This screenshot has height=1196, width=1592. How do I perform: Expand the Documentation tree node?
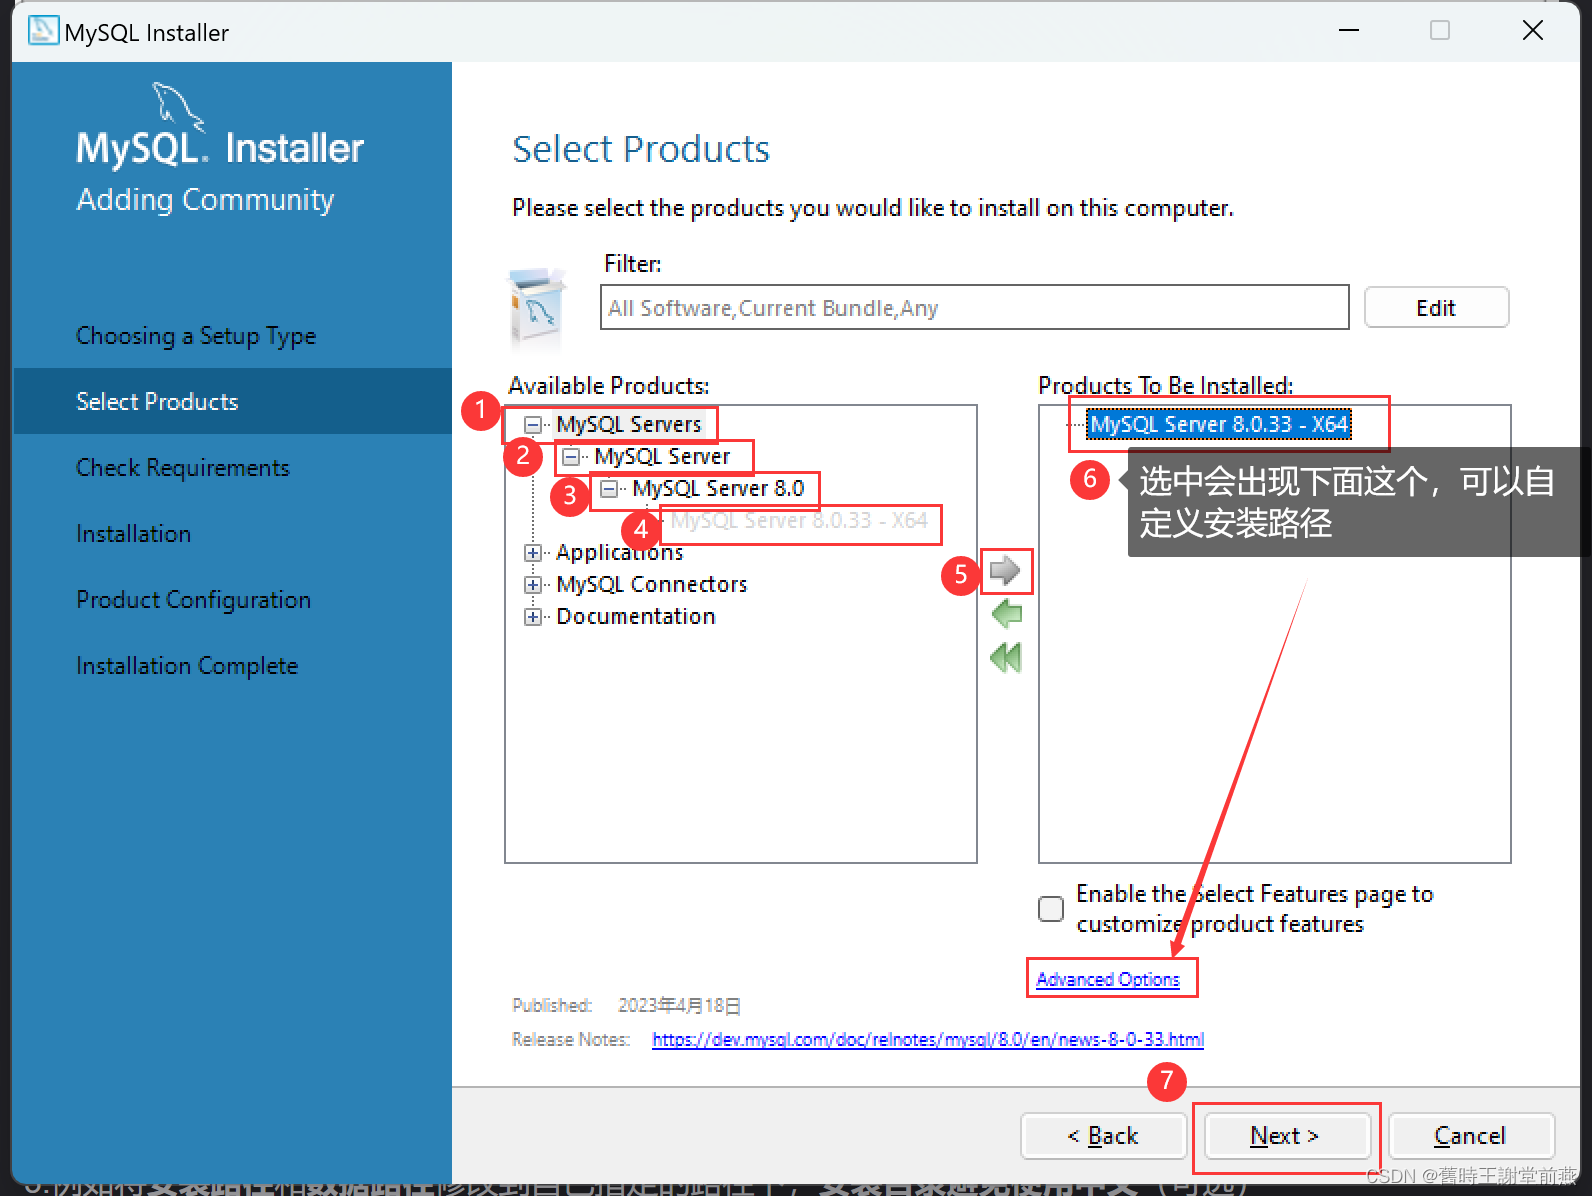[533, 617]
